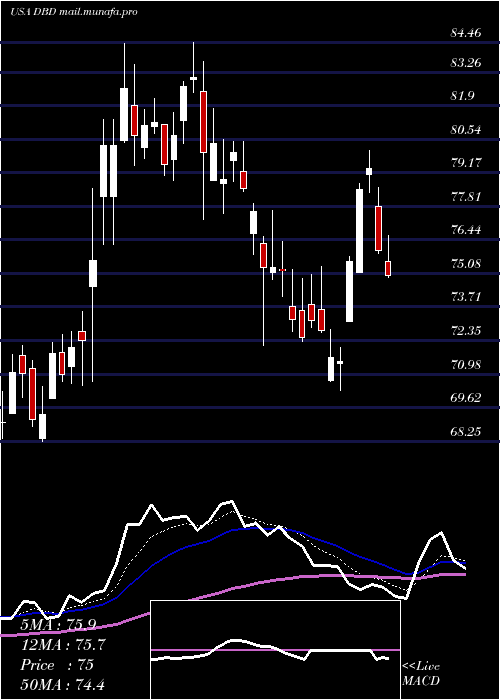500x700 pixels.
Task: Click the 81.9 price axis label
Action: point(462,96)
